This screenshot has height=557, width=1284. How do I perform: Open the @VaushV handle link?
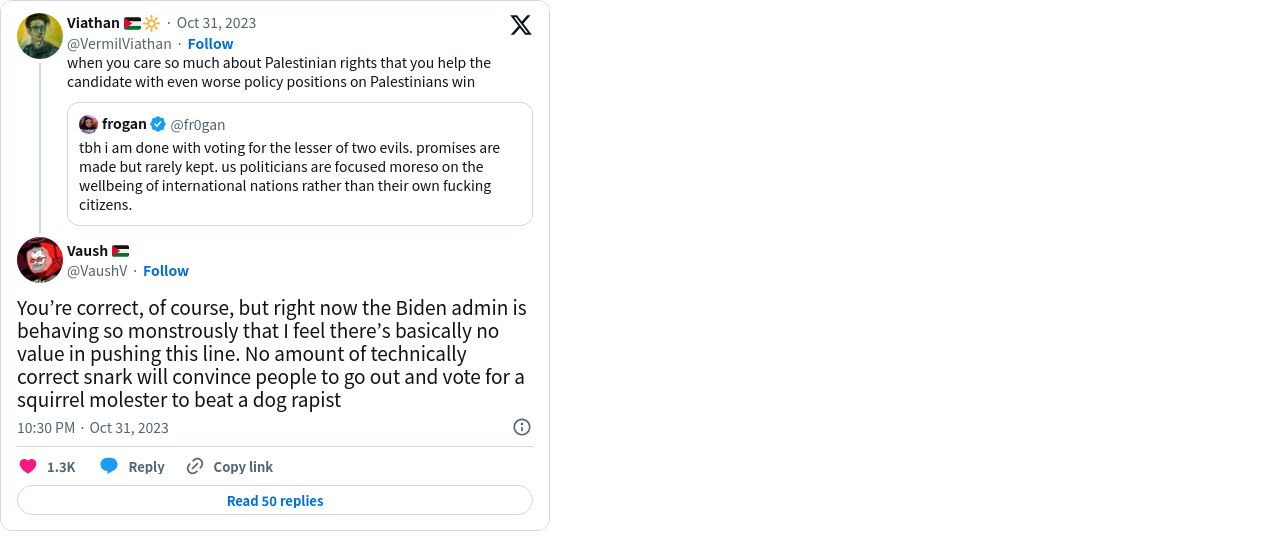[x=97, y=271]
